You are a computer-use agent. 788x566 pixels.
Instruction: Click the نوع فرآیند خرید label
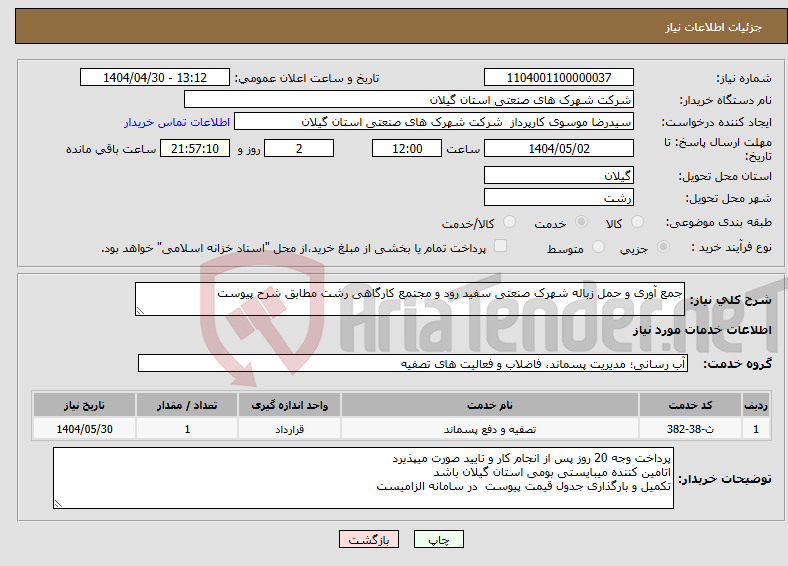[731, 247]
